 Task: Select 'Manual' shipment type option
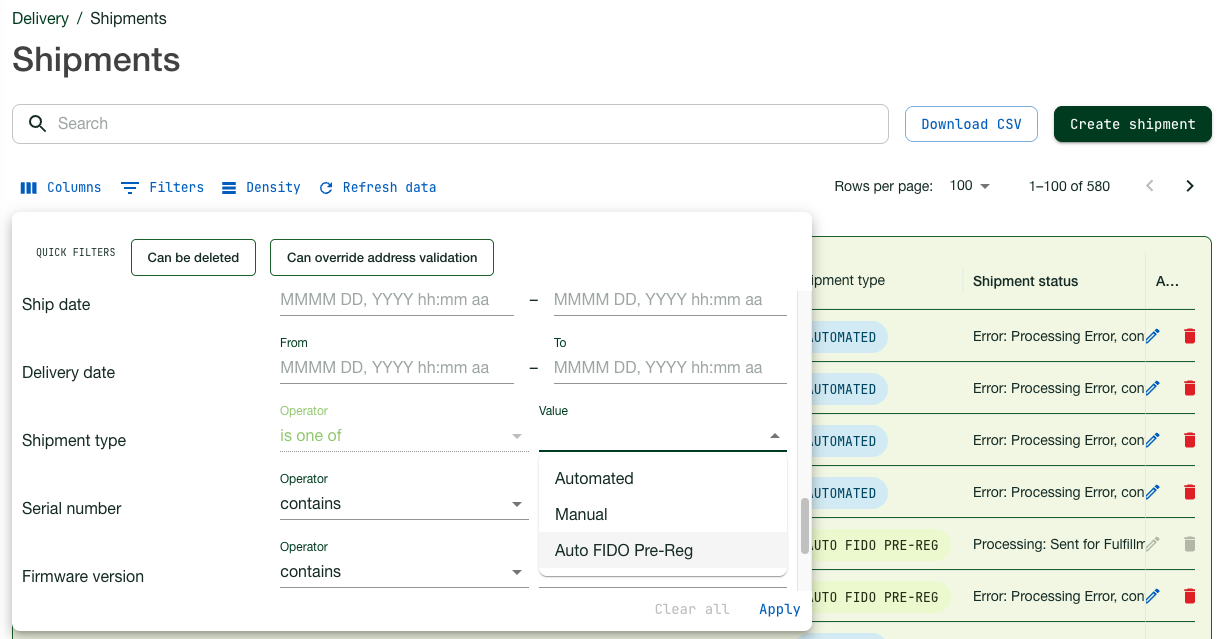click(581, 515)
